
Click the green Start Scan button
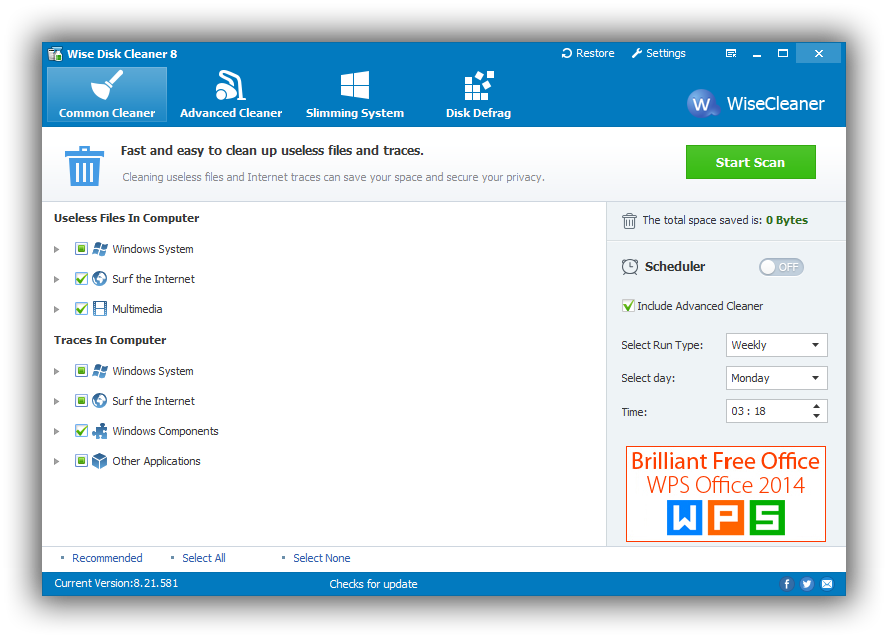pos(750,162)
